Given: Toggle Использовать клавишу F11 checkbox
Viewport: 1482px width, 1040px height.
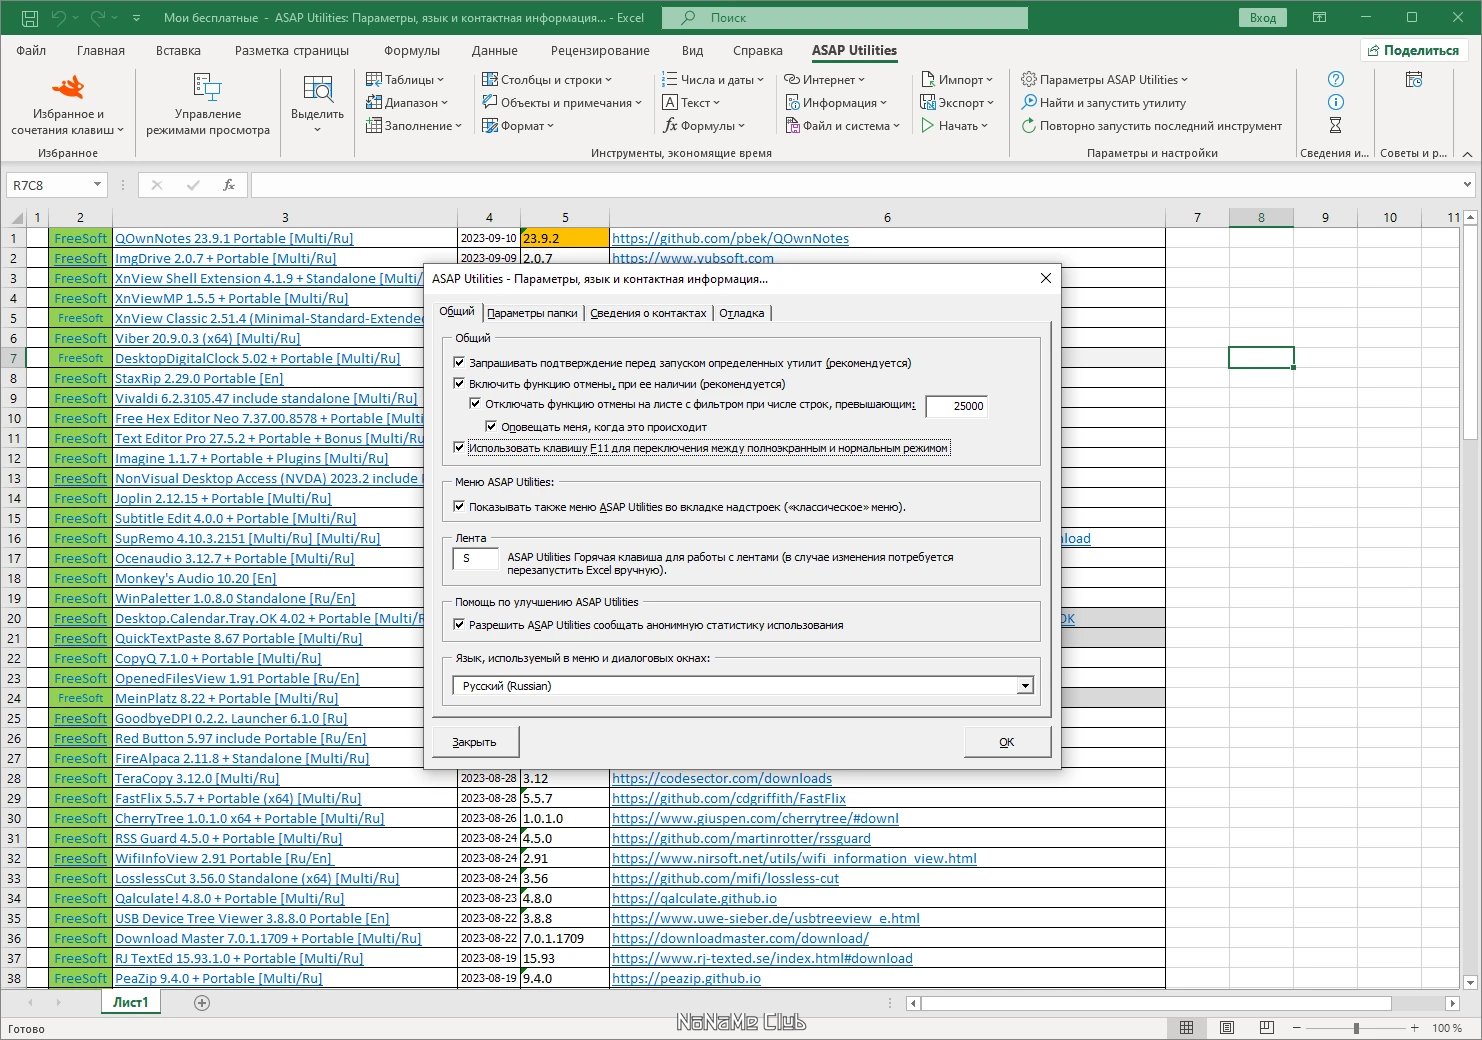Looking at the screenshot, I should click(x=459, y=448).
